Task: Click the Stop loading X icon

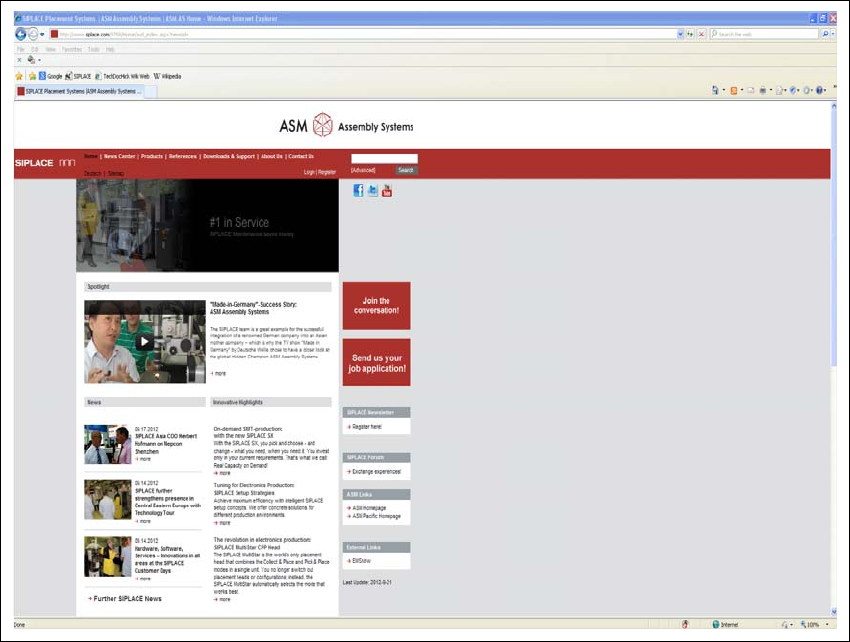Action: pos(701,33)
